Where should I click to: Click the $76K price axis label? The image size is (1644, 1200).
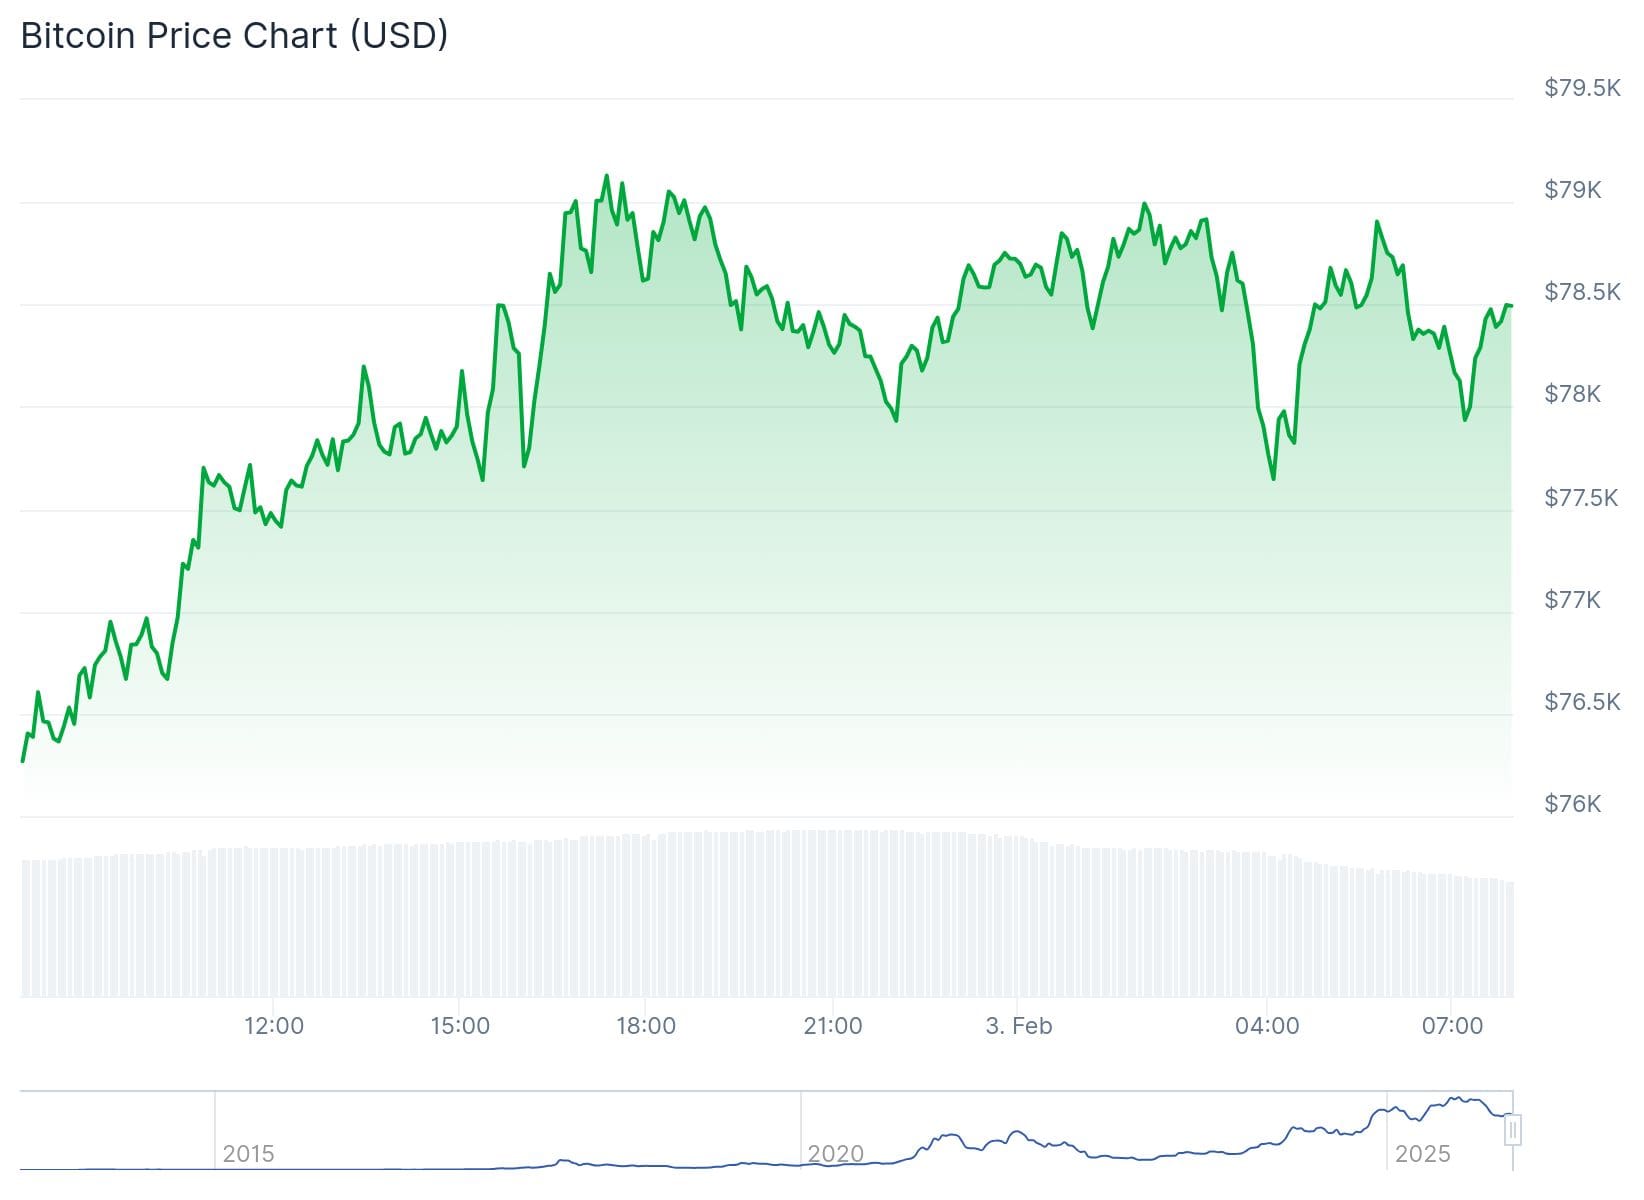tap(1572, 804)
